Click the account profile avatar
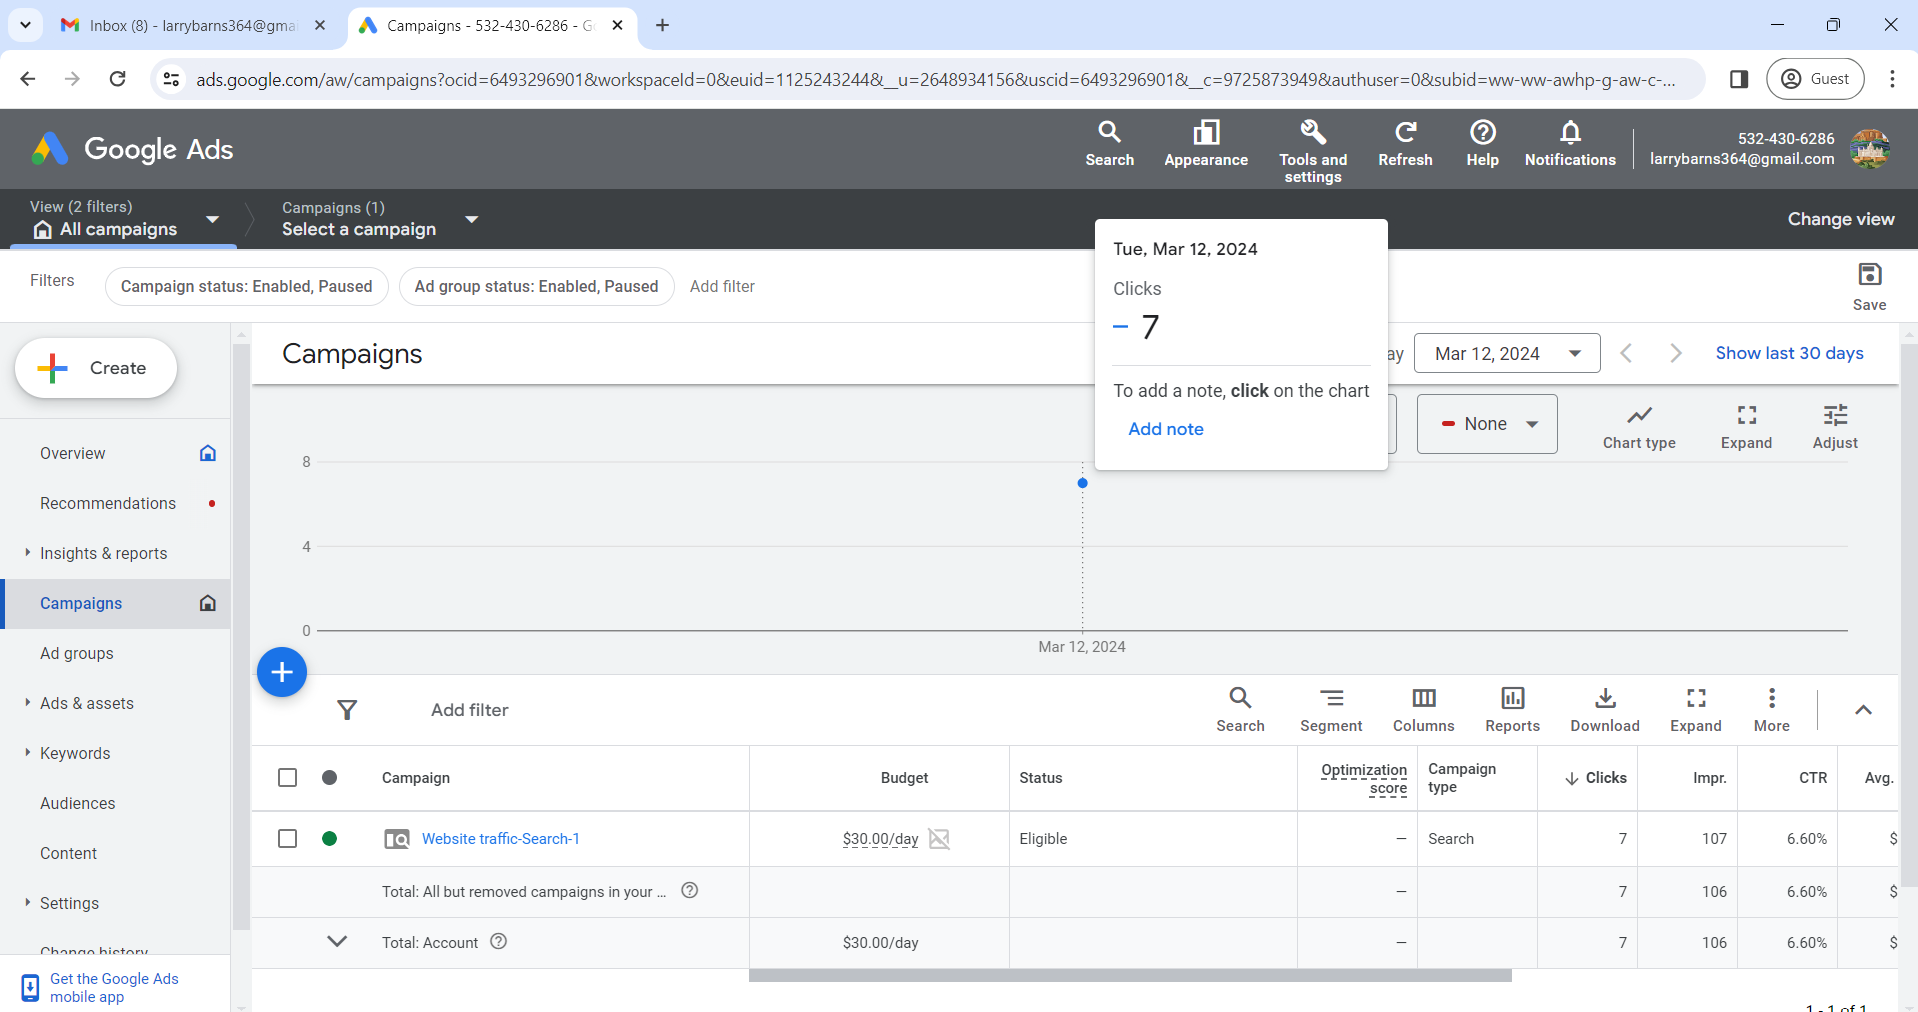This screenshot has width=1918, height=1012. 1869,149
